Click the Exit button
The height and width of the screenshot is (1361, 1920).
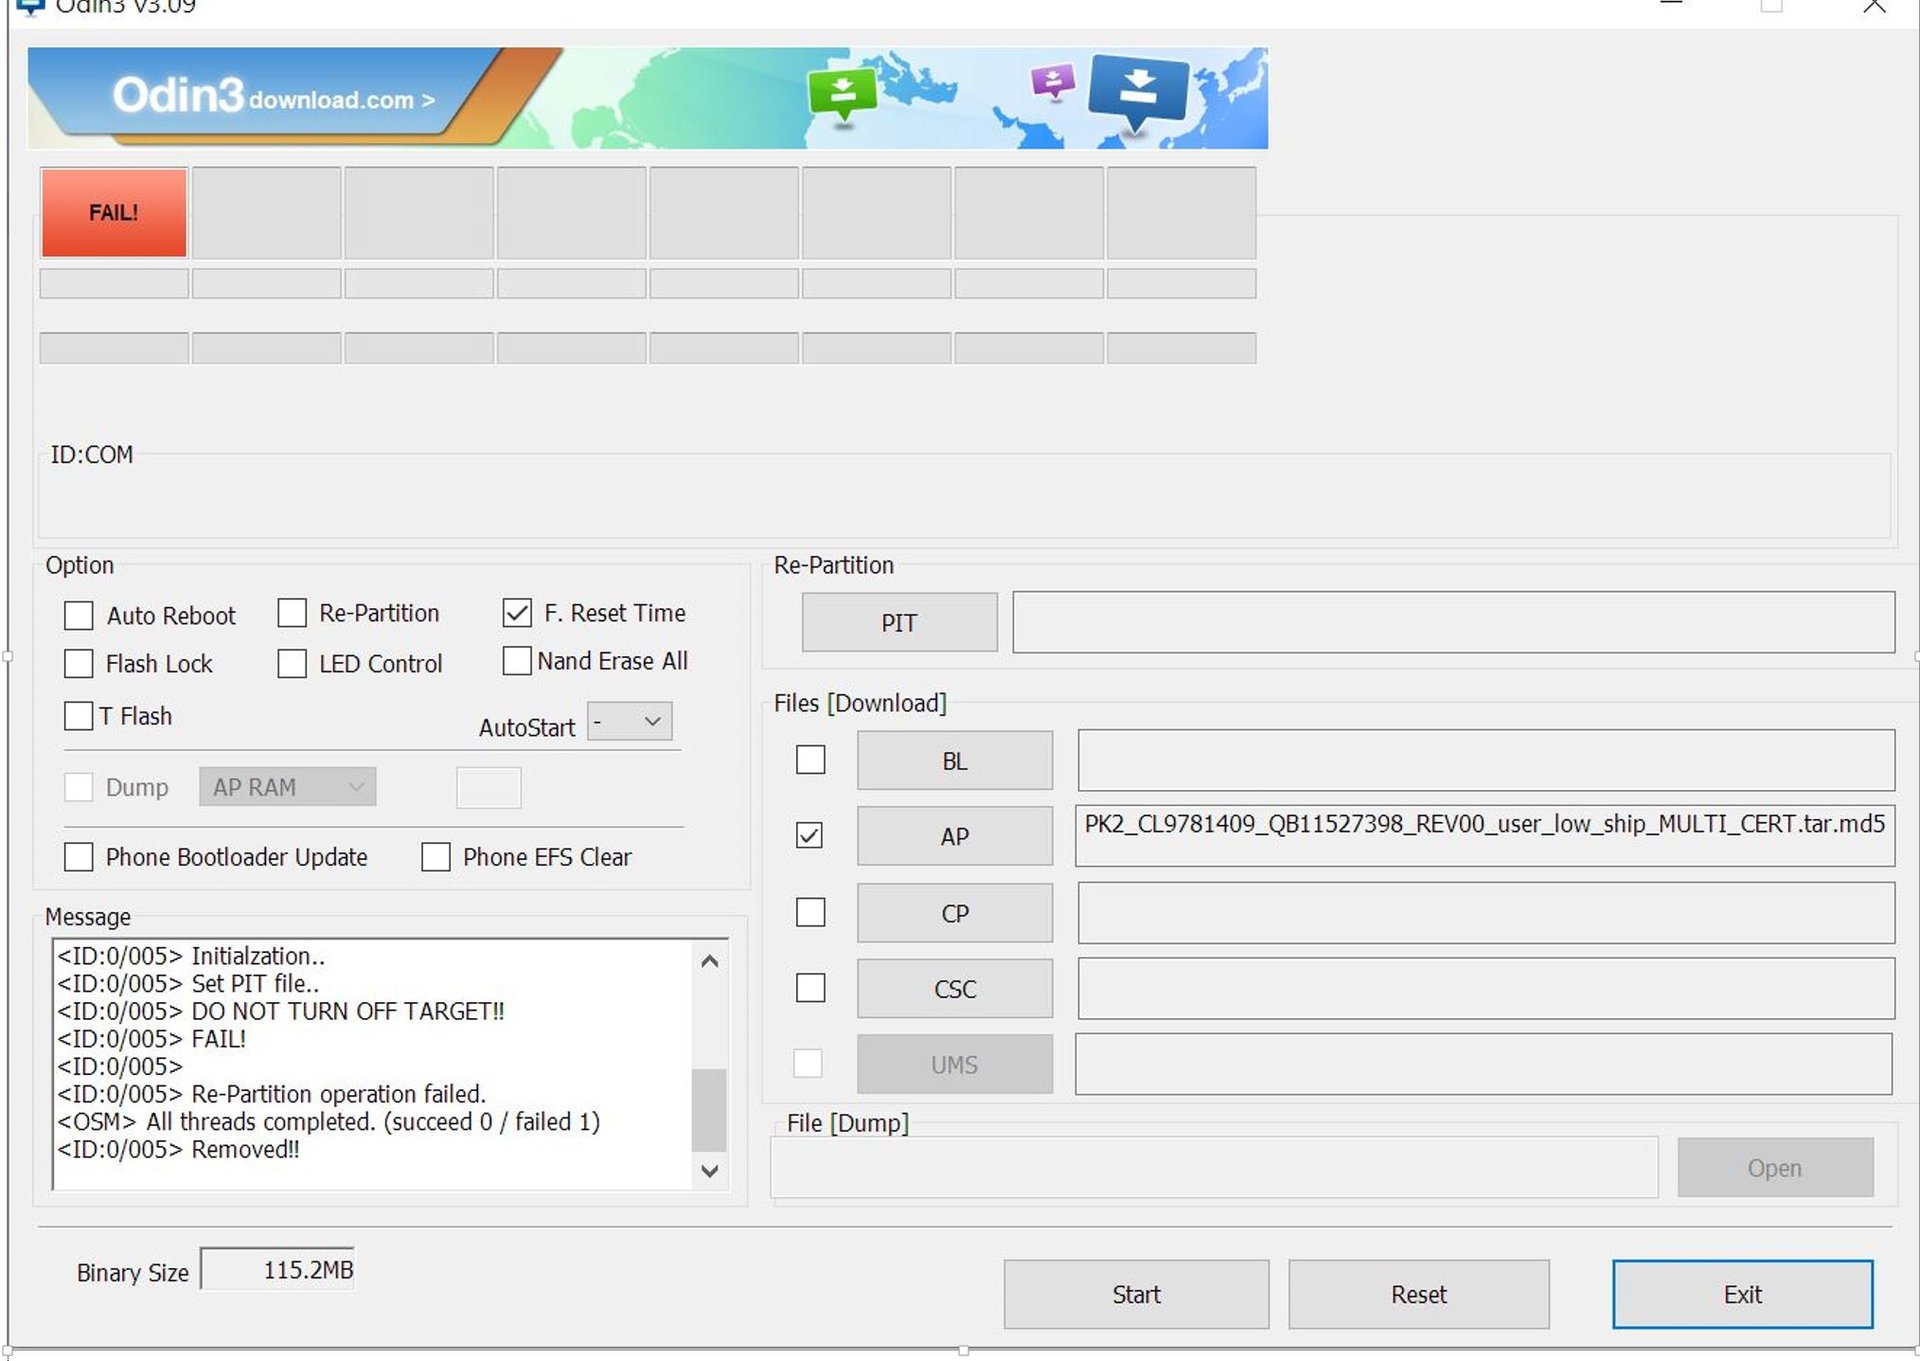[1742, 1294]
